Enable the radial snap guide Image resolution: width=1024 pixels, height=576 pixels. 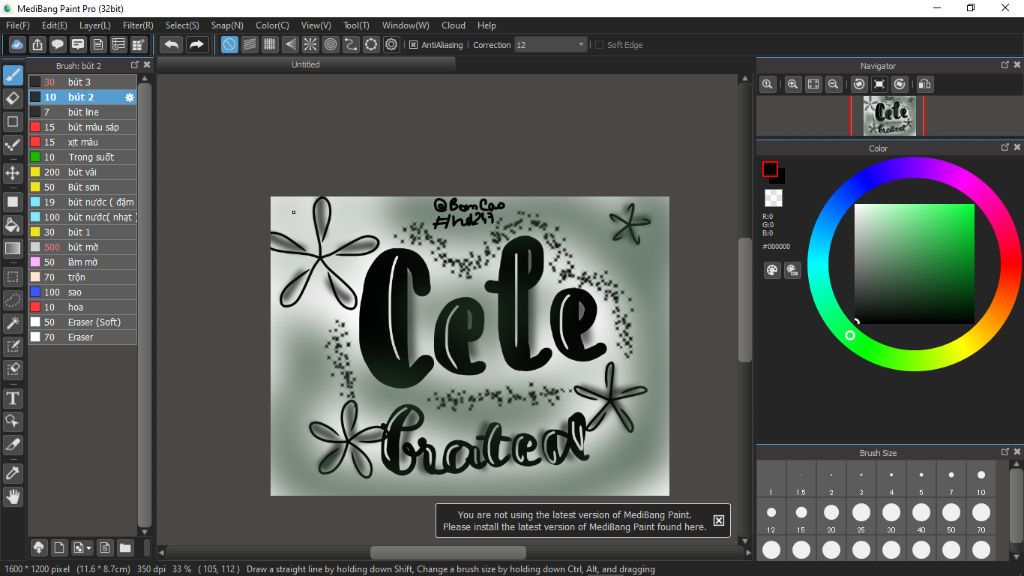[x=310, y=45]
